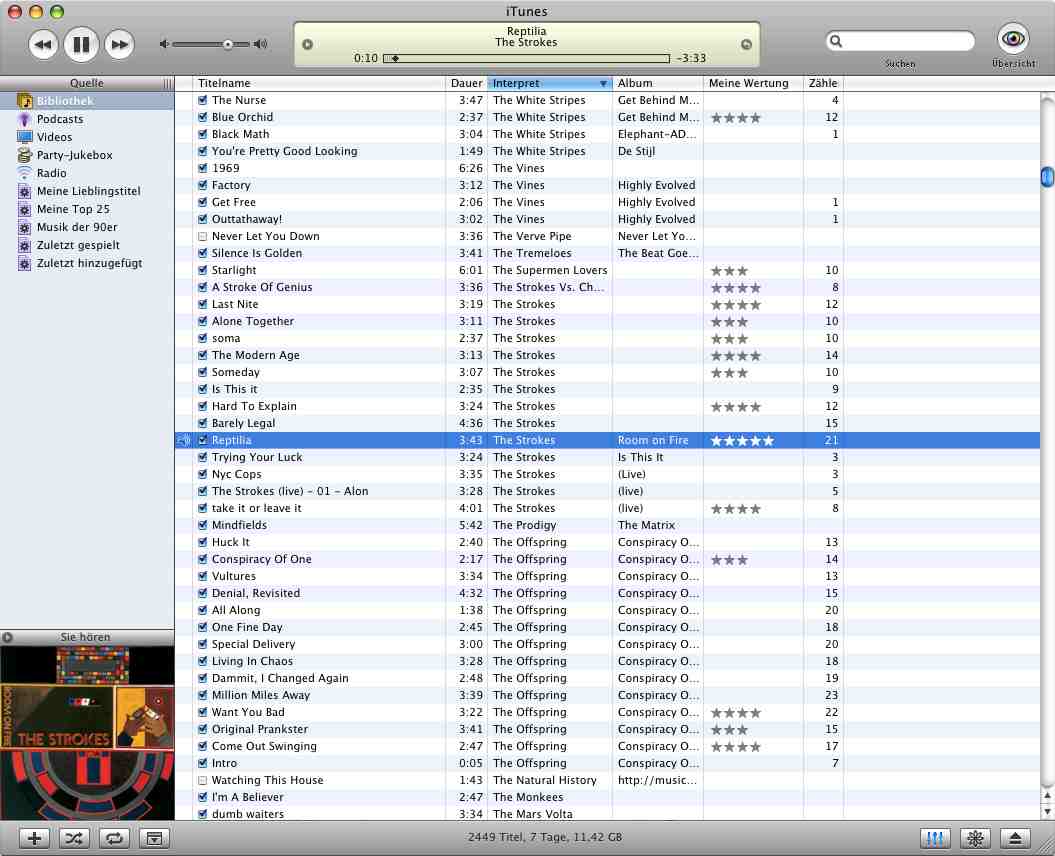Toggle repeat mode button
Image resolution: width=1055 pixels, height=856 pixels.
114,838
